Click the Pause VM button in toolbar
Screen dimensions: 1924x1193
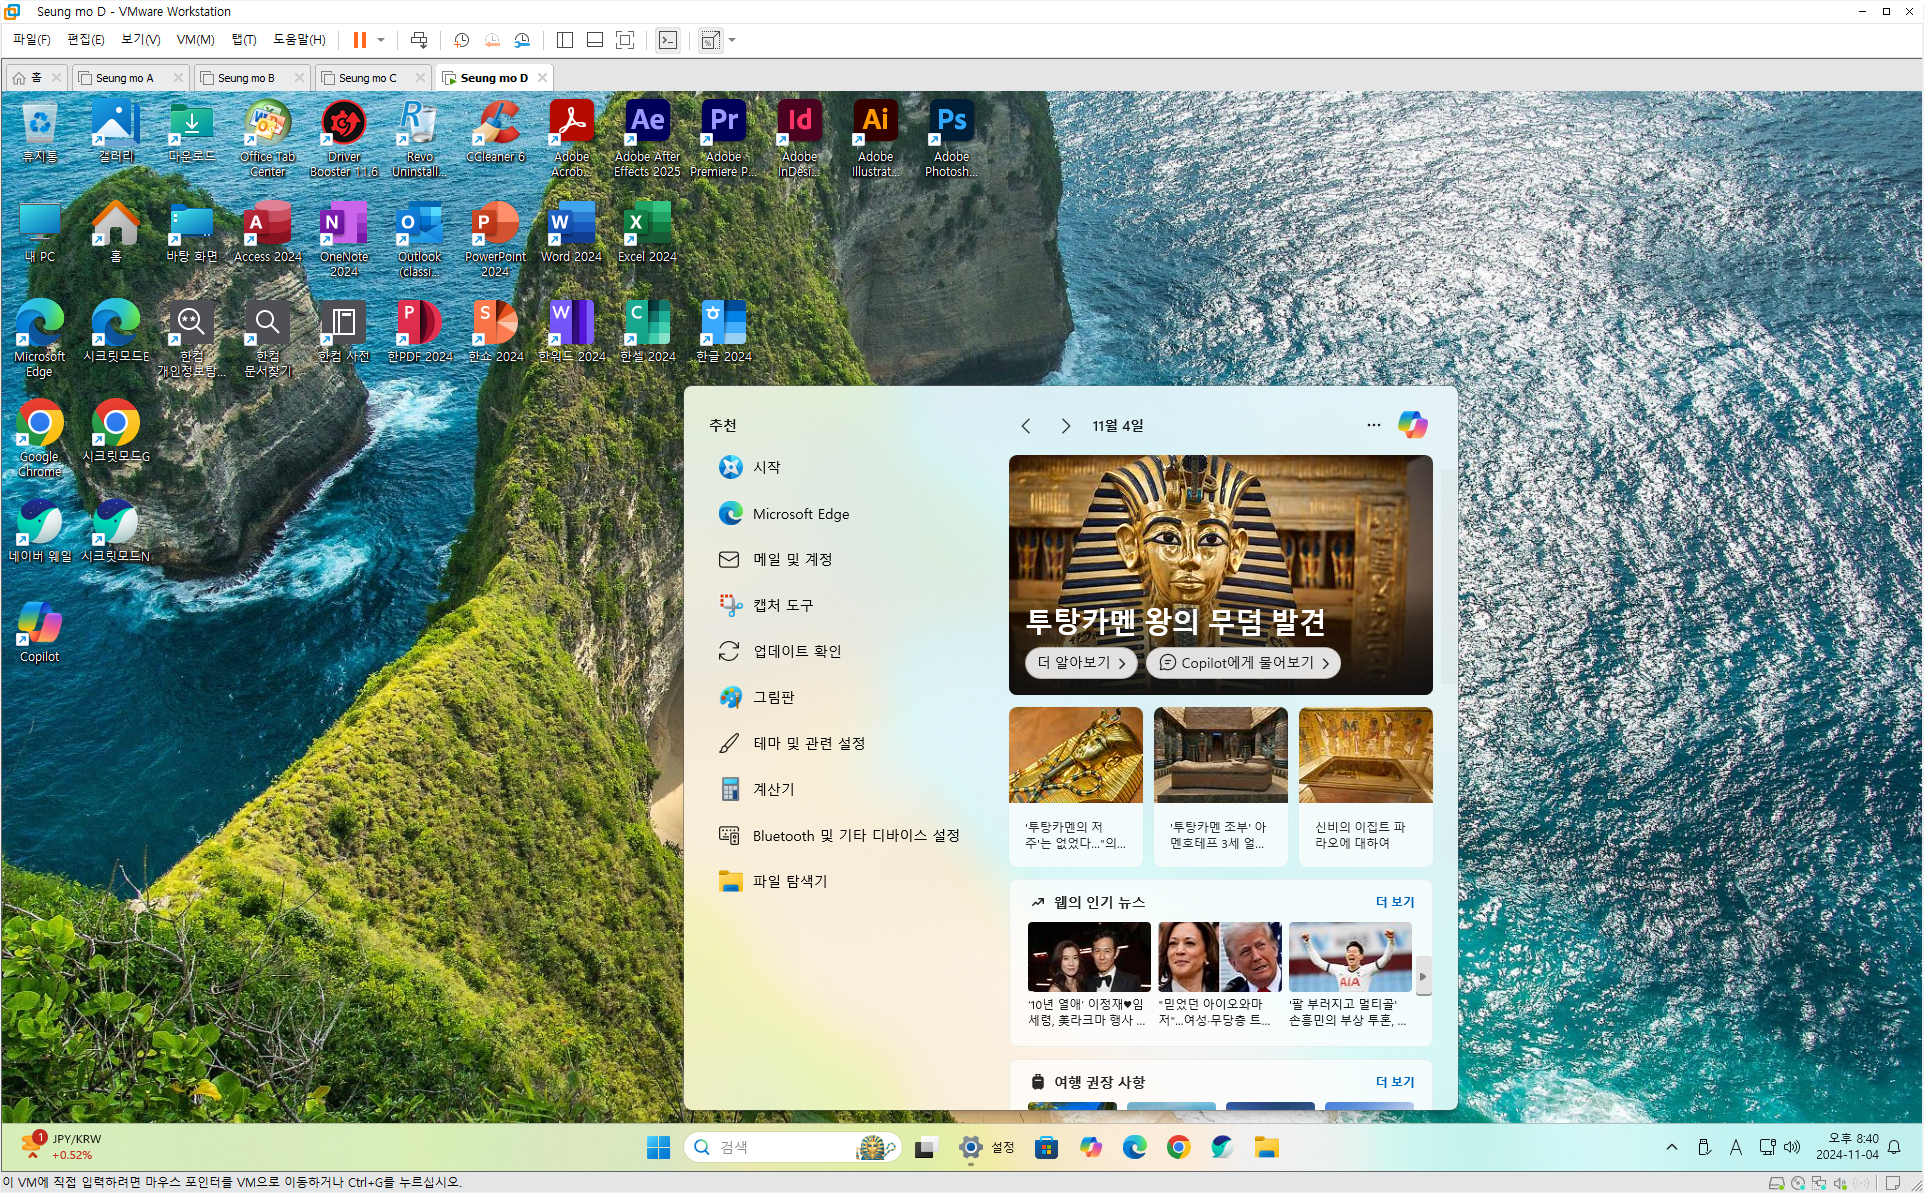pyautogui.click(x=359, y=40)
